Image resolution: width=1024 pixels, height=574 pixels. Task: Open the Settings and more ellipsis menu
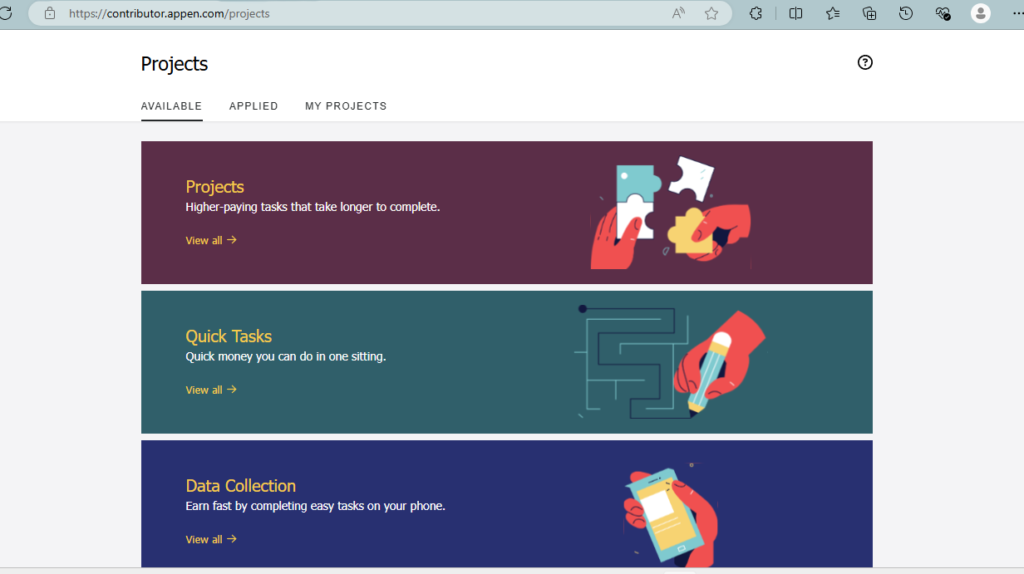click(1017, 13)
